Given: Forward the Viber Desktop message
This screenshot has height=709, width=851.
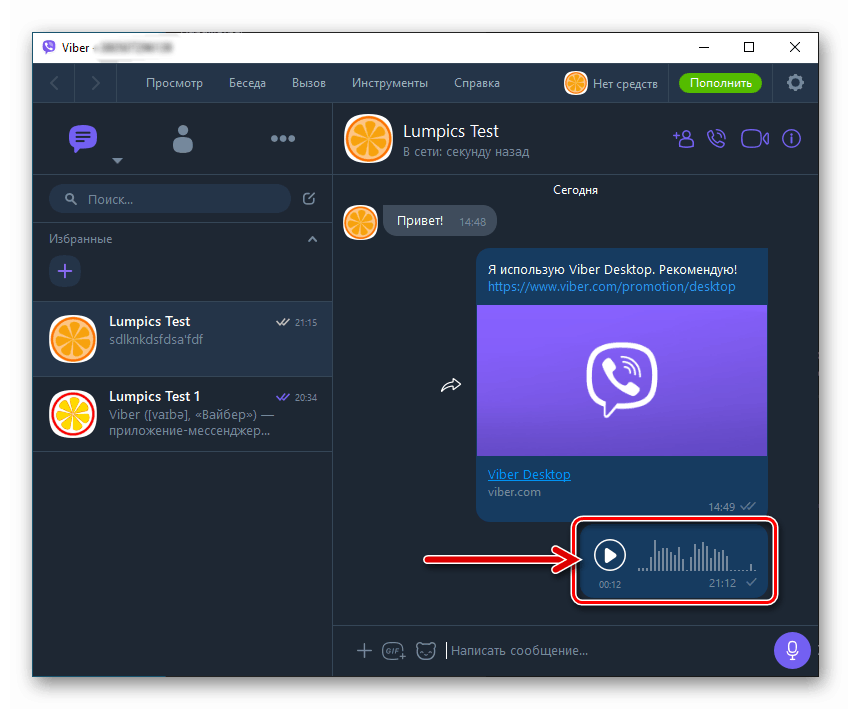Looking at the screenshot, I should (451, 385).
